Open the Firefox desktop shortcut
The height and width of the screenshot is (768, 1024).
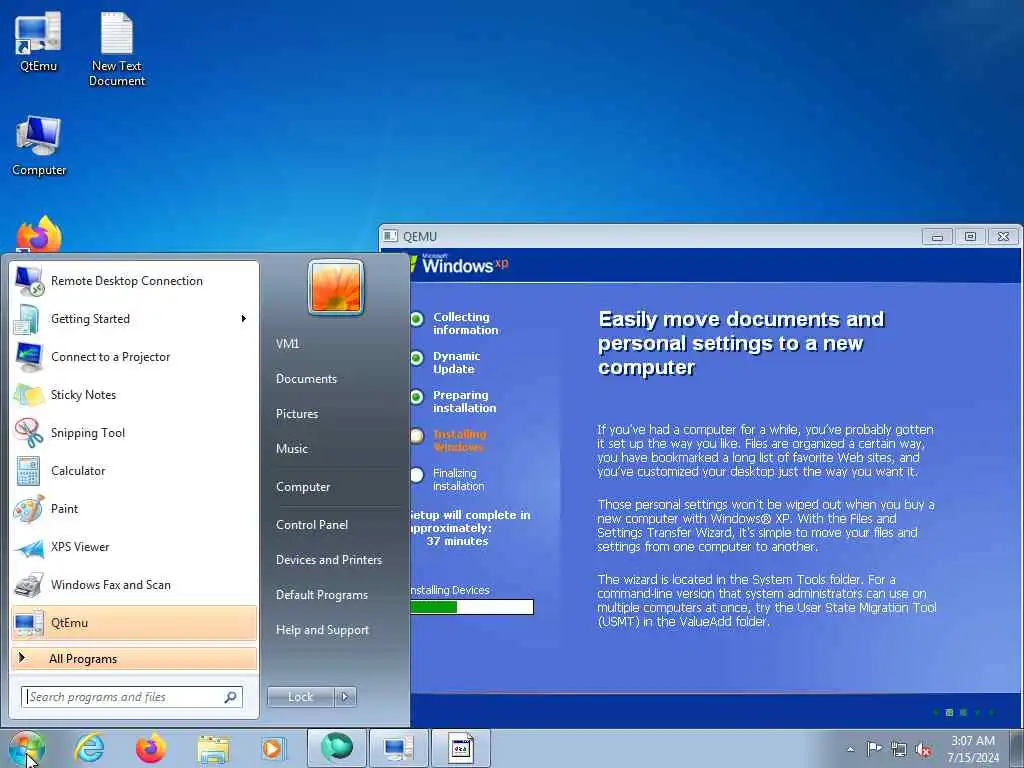point(39,234)
